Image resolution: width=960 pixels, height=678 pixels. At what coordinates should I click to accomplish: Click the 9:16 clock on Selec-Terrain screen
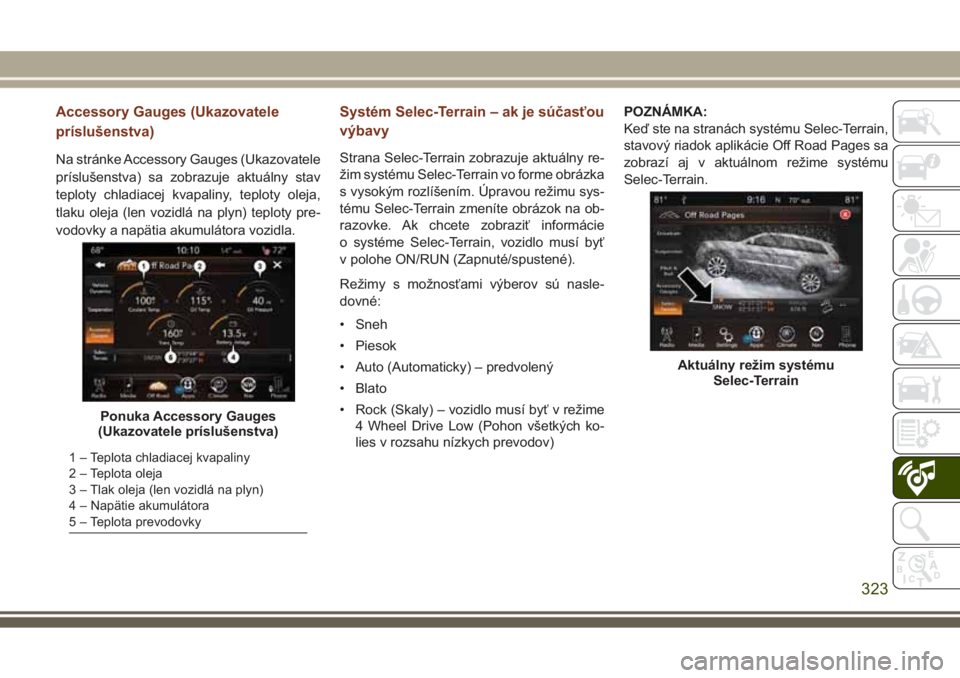pyautogui.click(x=756, y=200)
